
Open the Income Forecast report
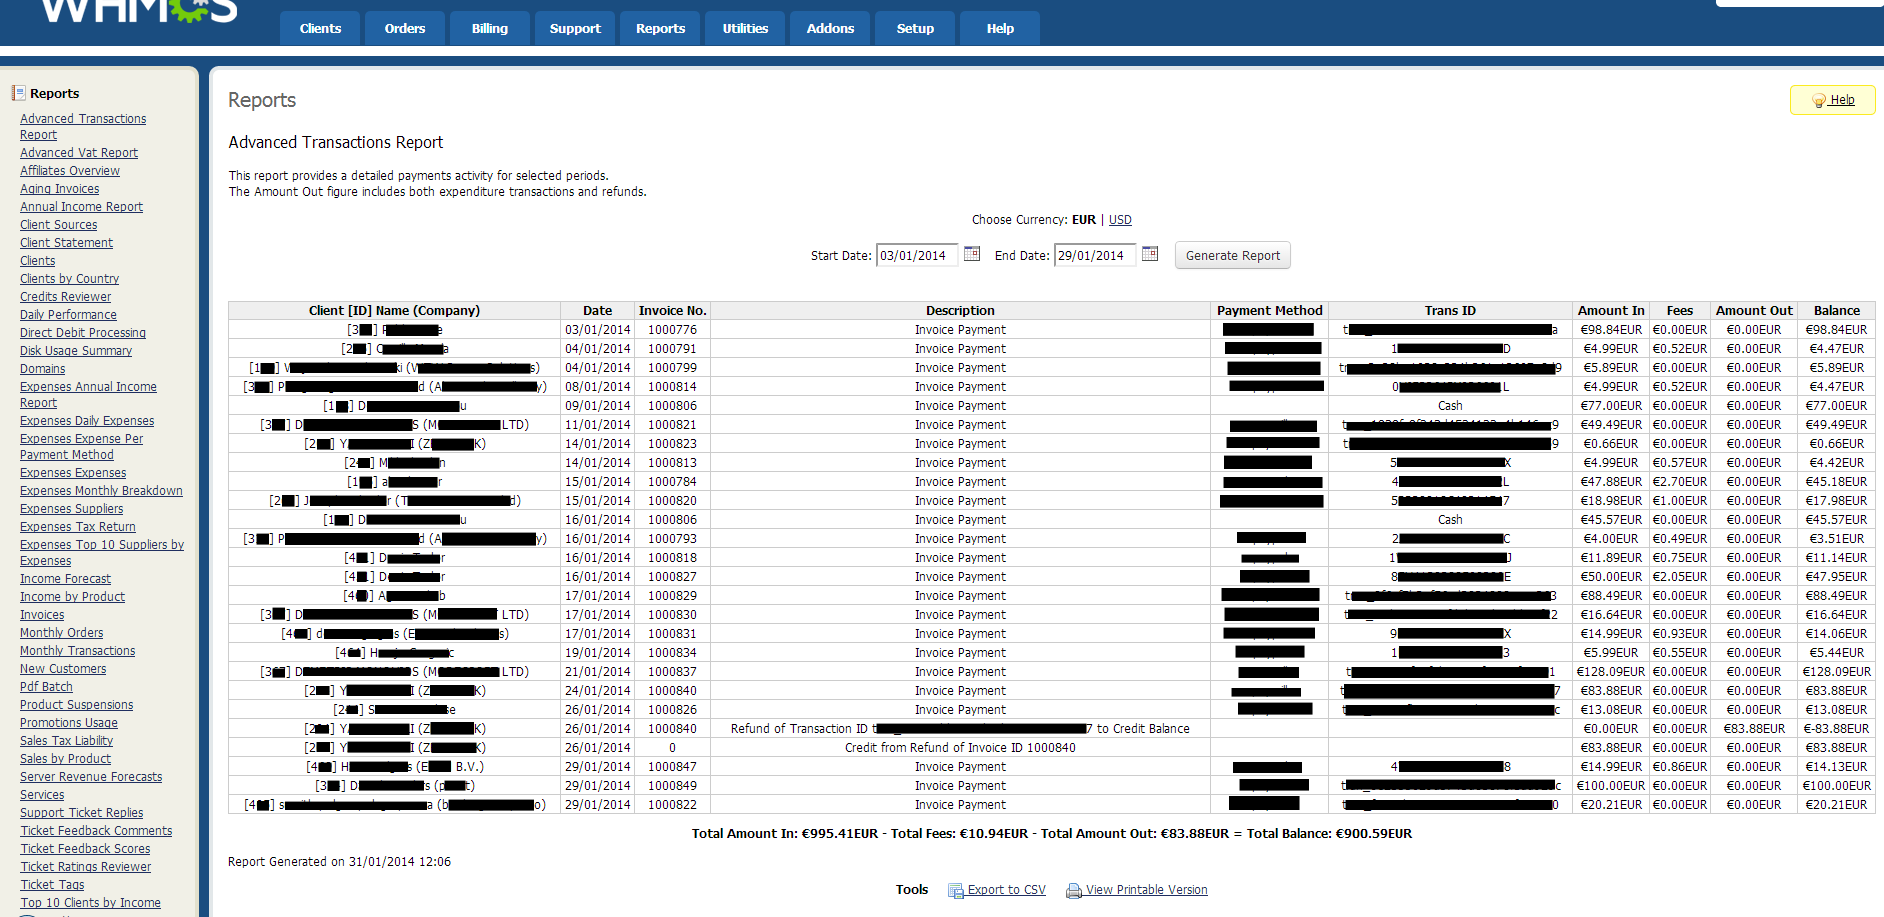coord(65,579)
